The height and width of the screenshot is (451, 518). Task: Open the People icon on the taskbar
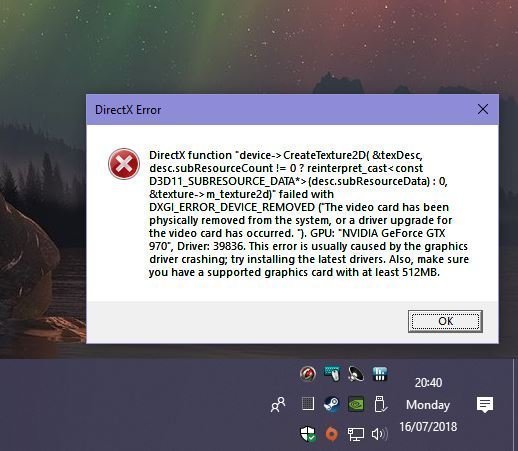click(278, 405)
